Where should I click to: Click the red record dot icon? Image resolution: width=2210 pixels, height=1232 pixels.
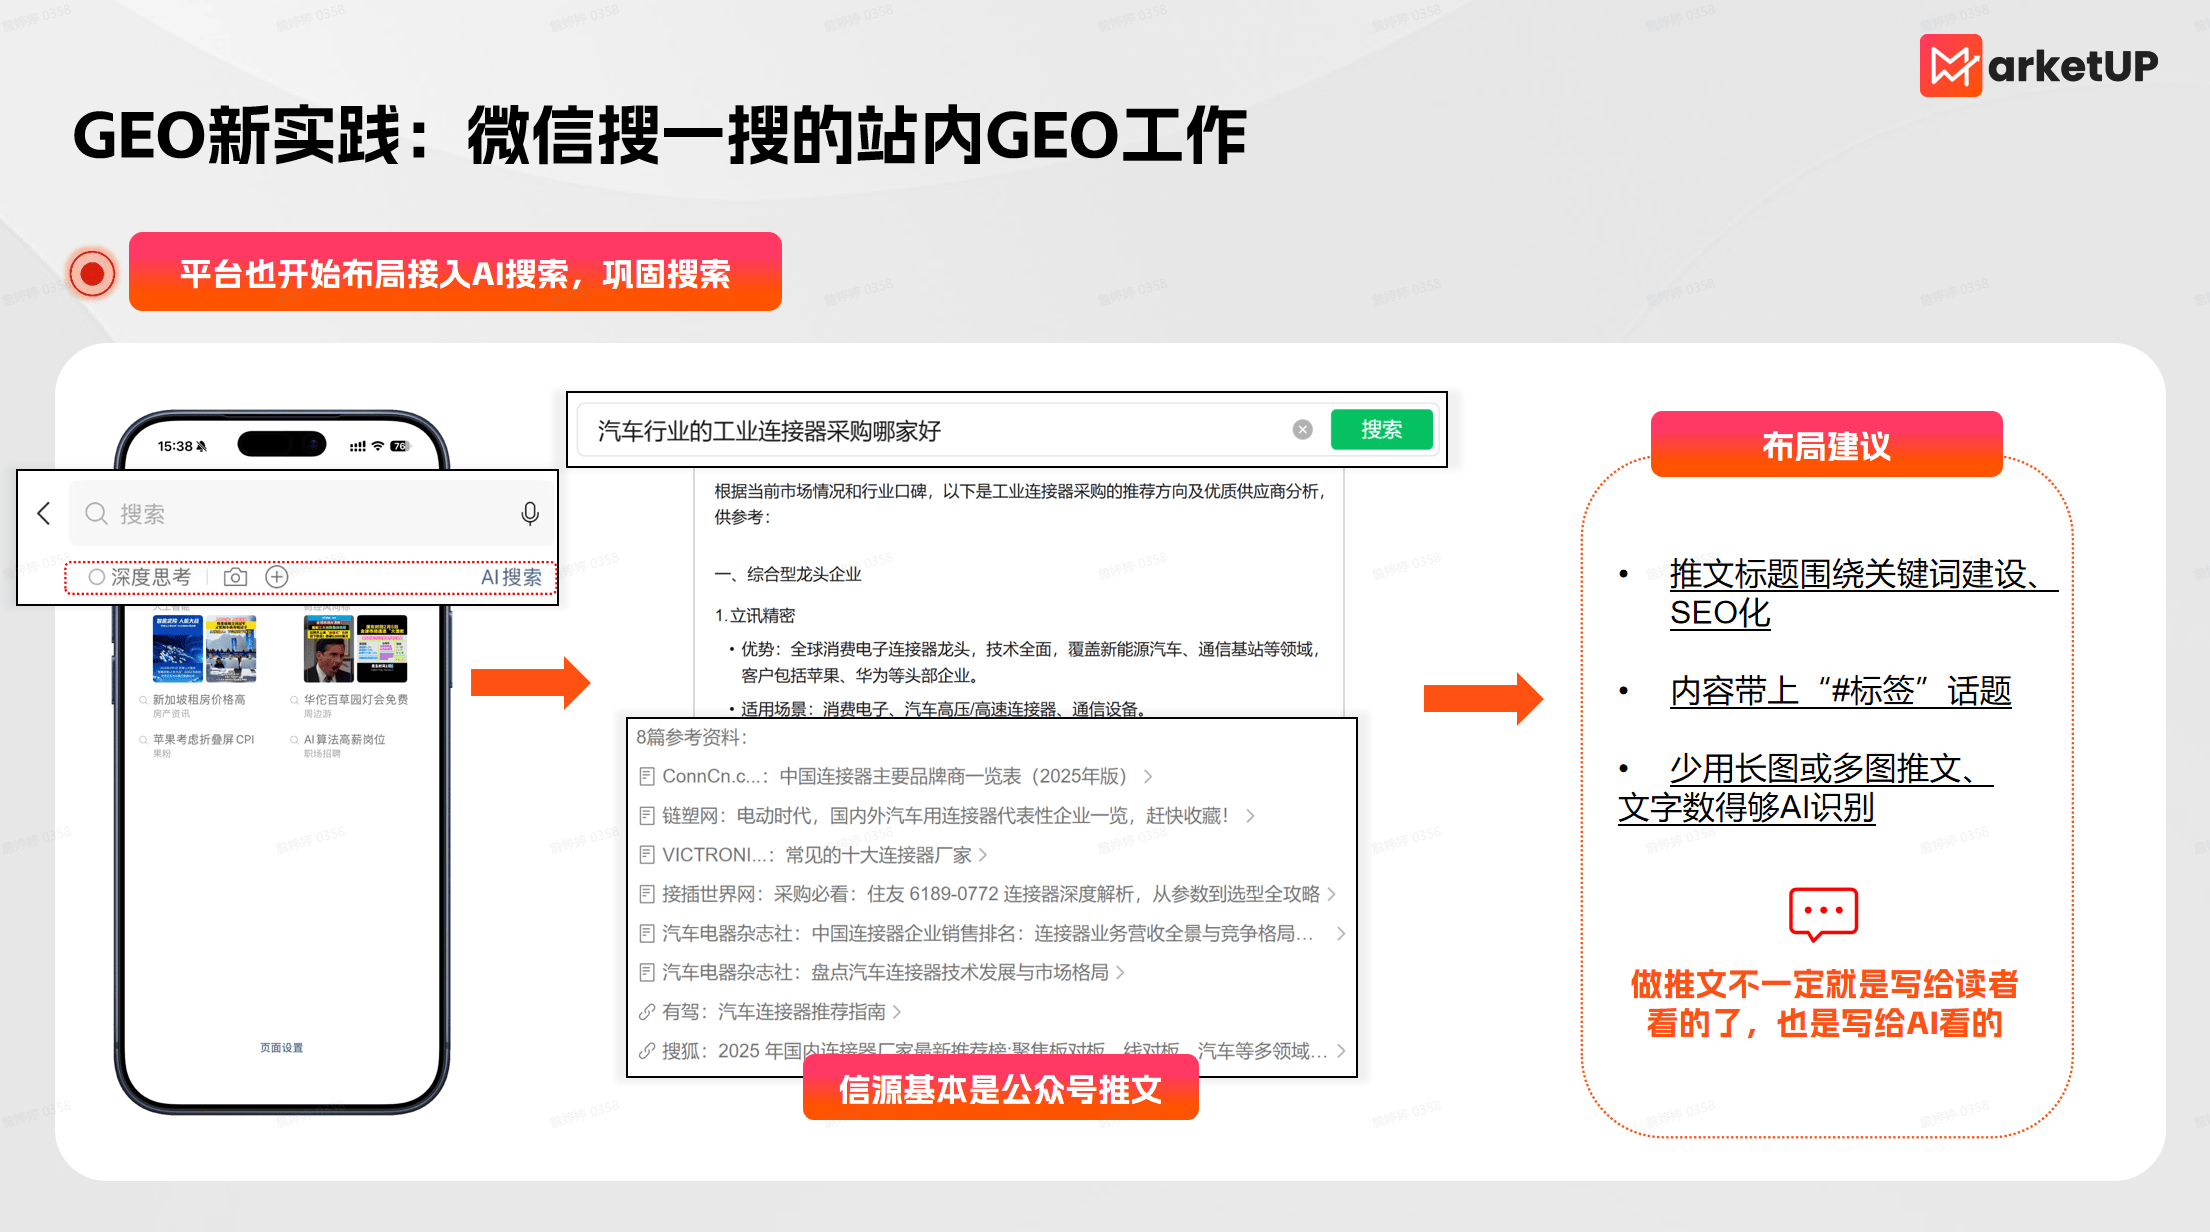92,273
